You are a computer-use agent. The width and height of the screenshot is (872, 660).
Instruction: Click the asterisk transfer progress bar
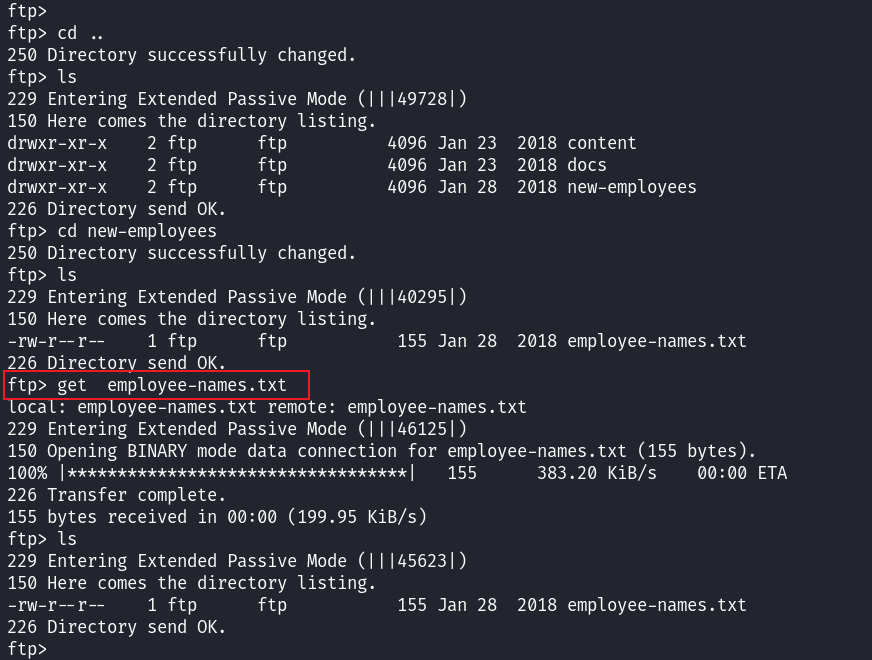(x=235, y=473)
